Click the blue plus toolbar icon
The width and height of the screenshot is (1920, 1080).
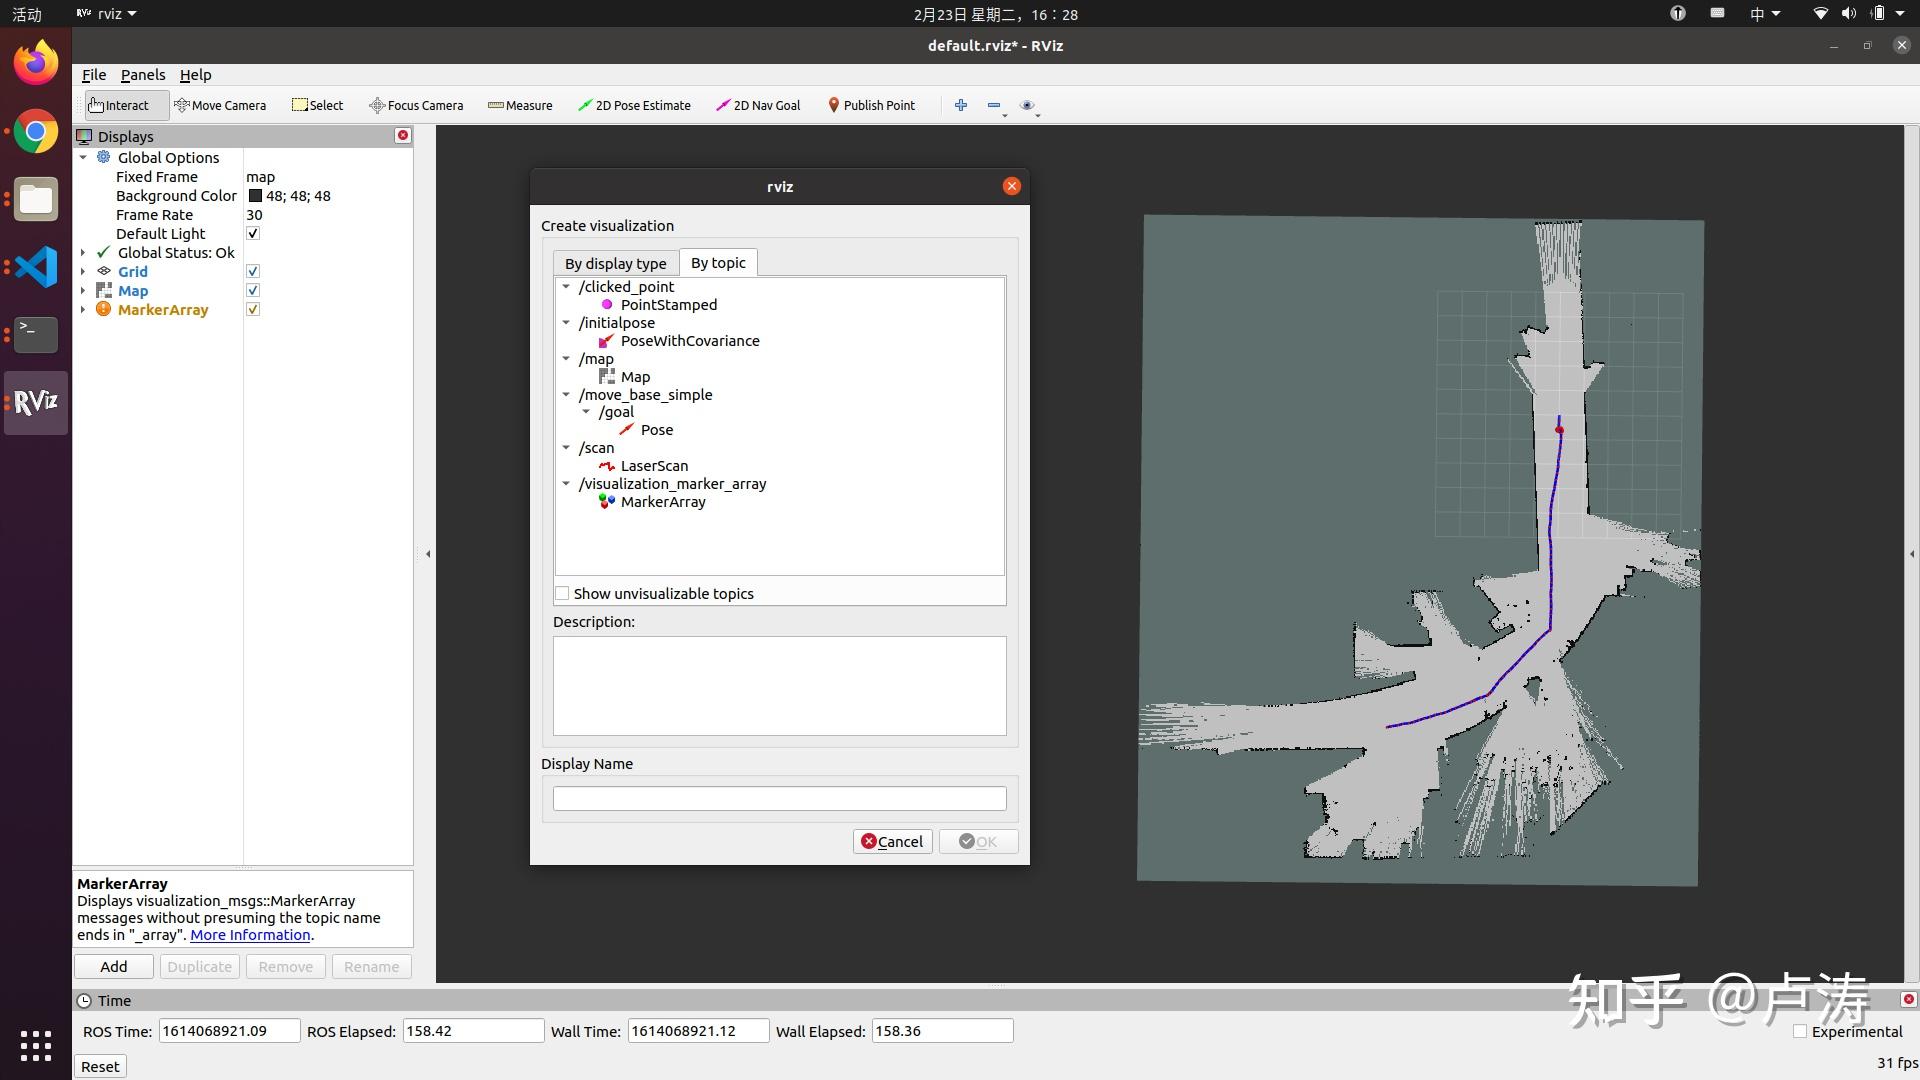(961, 105)
